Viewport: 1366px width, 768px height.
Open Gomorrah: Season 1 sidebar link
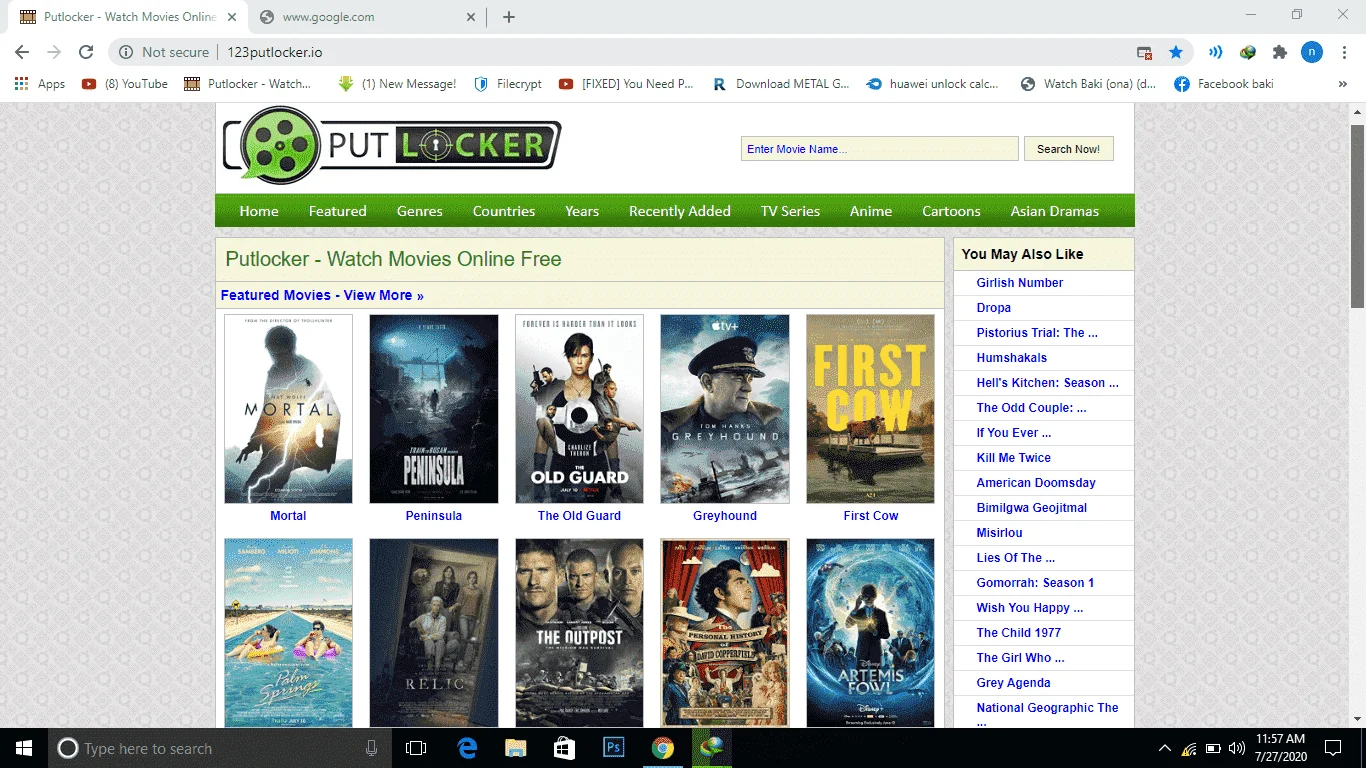click(1036, 583)
